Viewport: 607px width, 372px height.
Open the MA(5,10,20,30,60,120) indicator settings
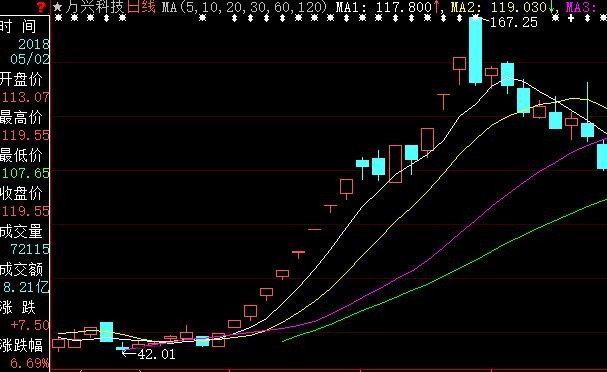click(244, 7)
